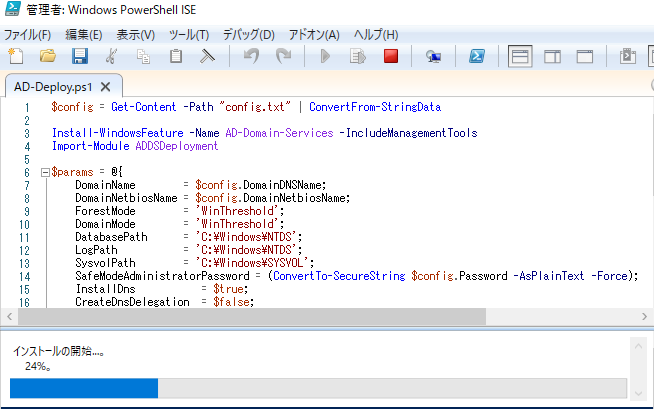Open the 表示(V) menu
The width and height of the screenshot is (654, 409).
[136, 35]
